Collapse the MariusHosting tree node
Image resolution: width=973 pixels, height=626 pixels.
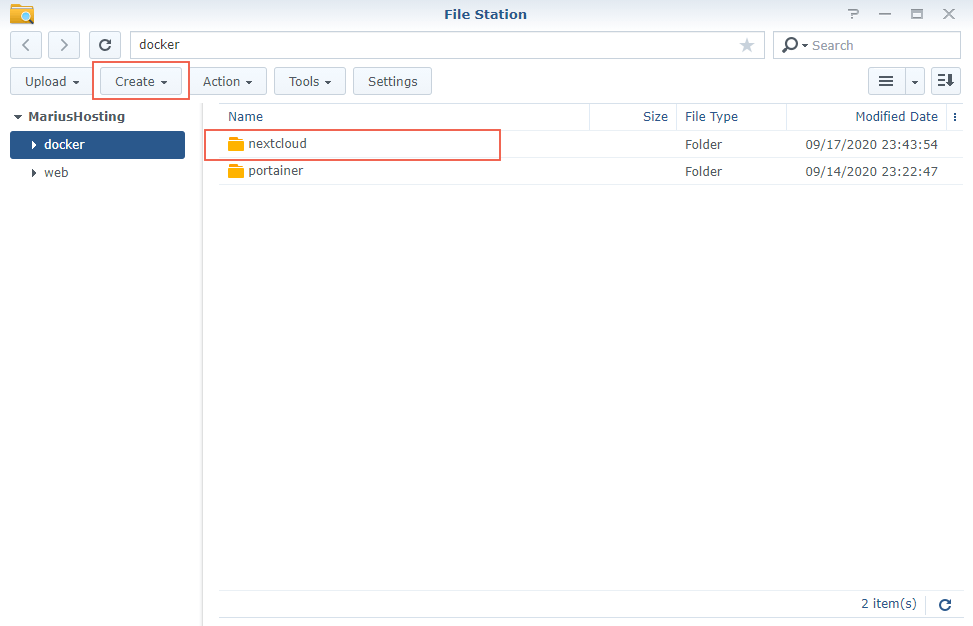pyautogui.click(x=16, y=116)
